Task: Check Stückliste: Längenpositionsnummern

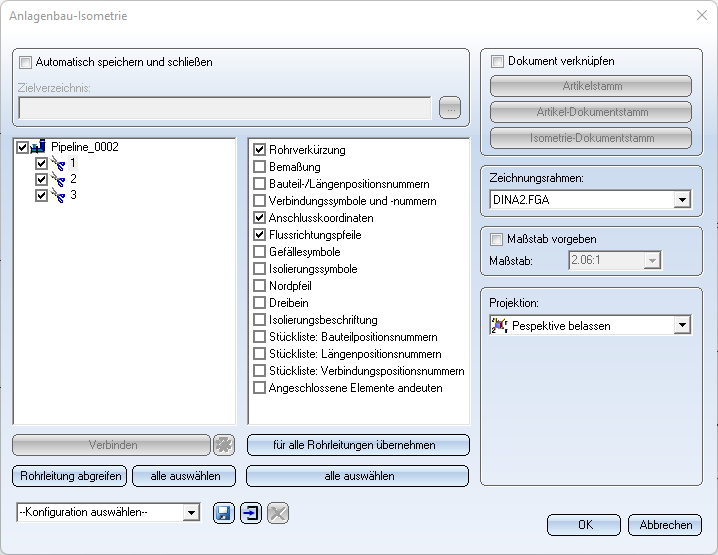Action: point(260,354)
